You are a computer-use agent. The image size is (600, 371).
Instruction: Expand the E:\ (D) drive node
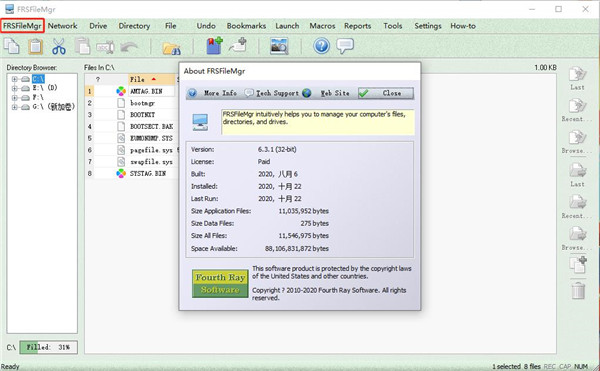pyautogui.click(x=15, y=88)
